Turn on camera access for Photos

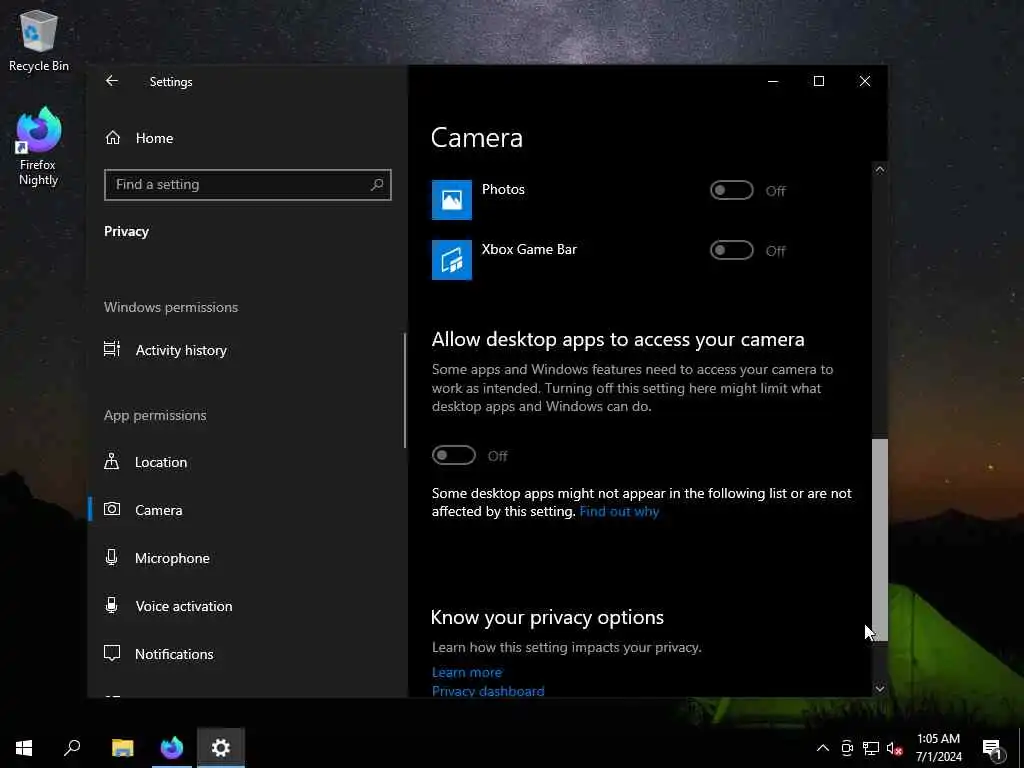[x=731, y=191]
